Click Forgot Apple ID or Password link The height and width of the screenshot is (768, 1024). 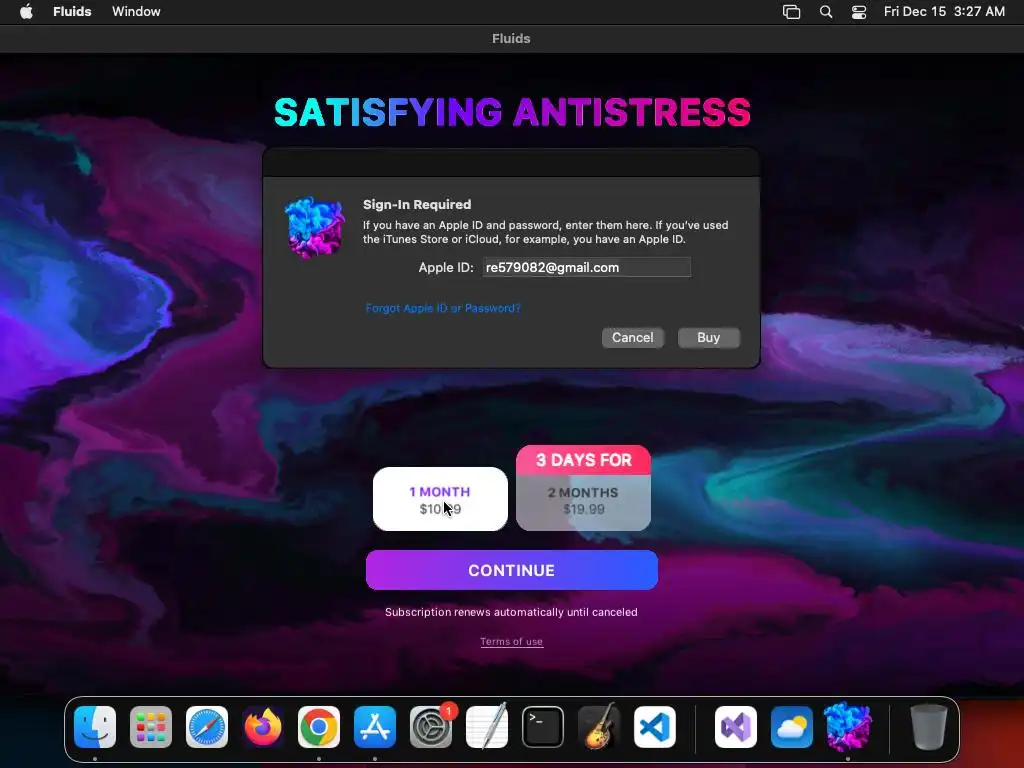tap(443, 308)
